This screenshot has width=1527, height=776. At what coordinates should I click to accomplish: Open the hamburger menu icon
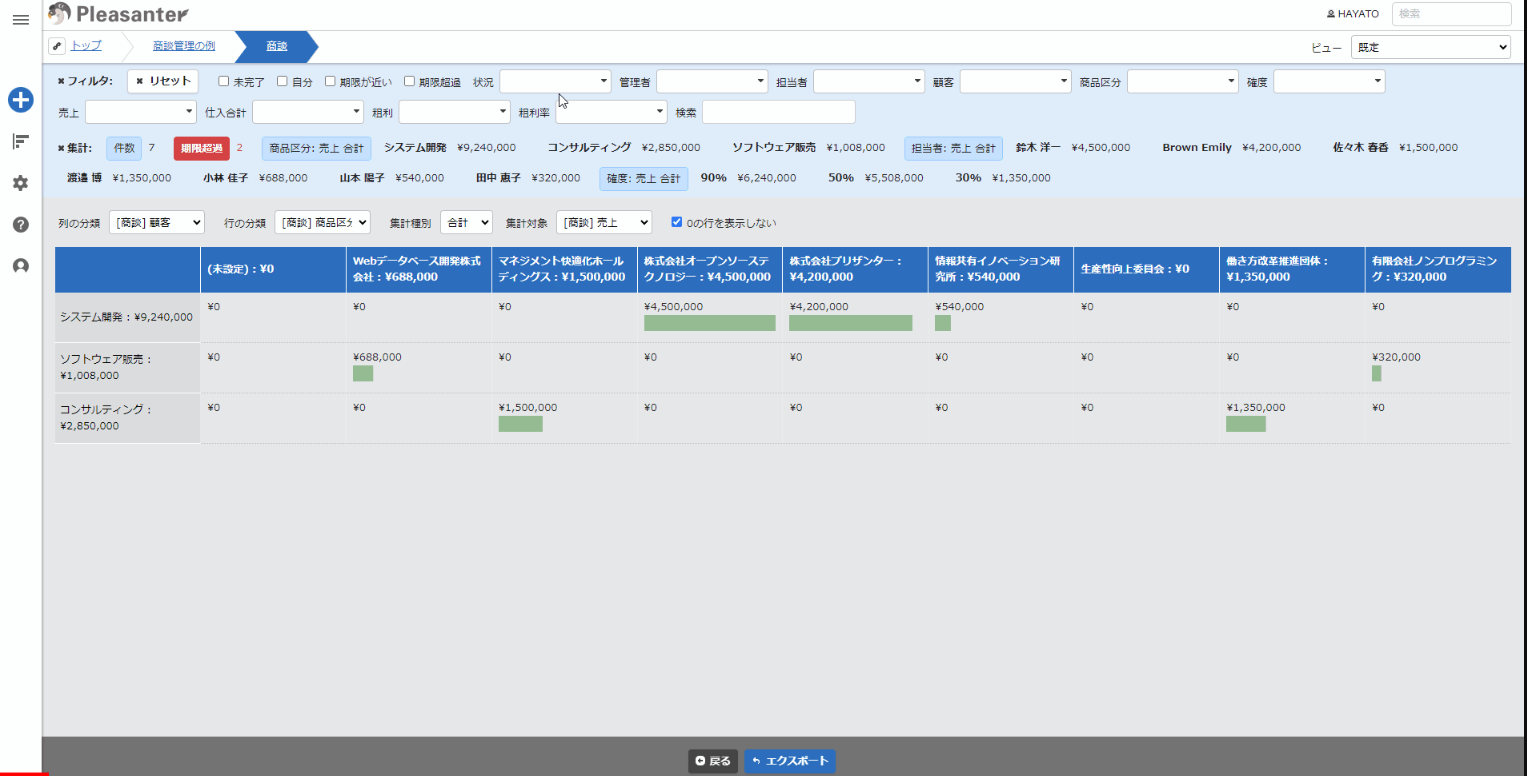[20, 20]
